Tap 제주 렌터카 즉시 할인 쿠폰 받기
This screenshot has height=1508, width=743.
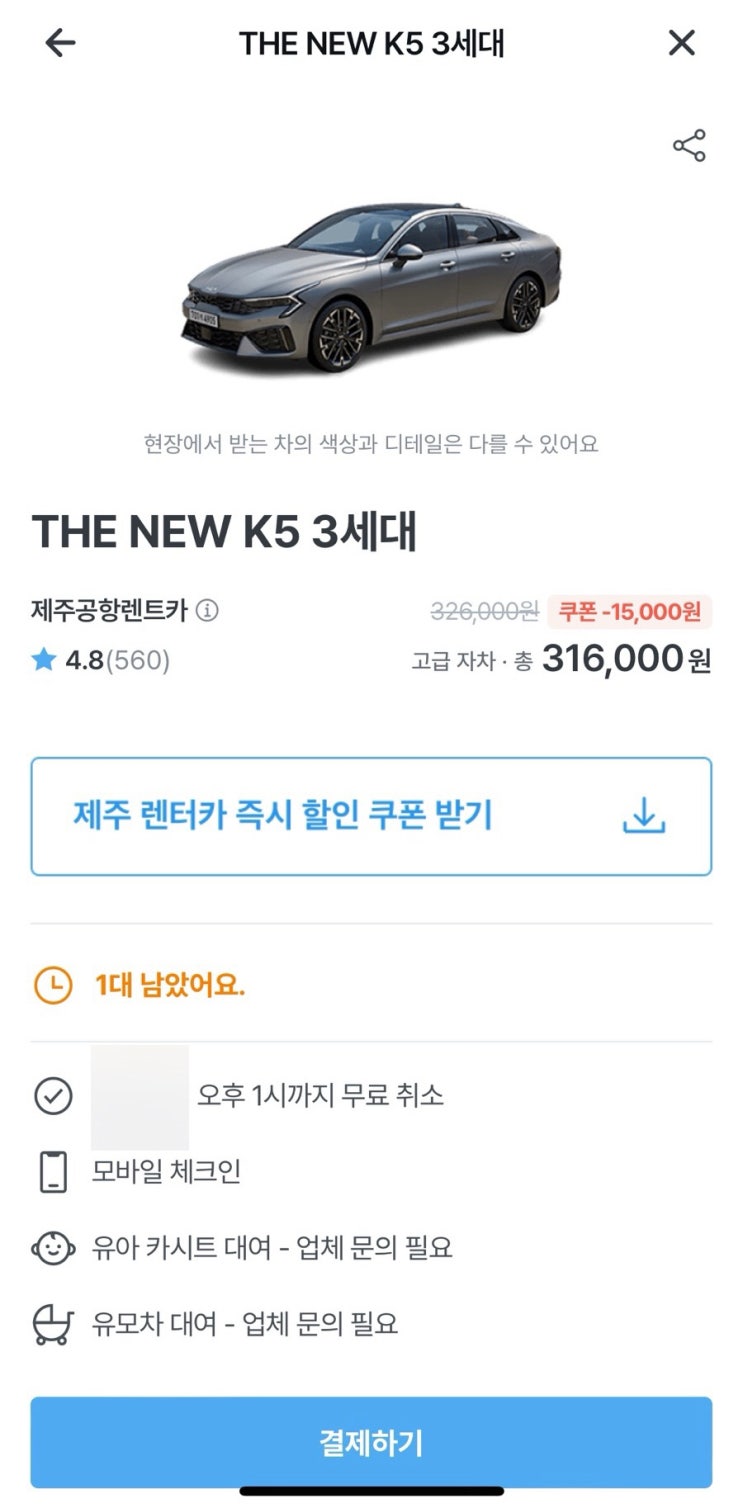283,816
